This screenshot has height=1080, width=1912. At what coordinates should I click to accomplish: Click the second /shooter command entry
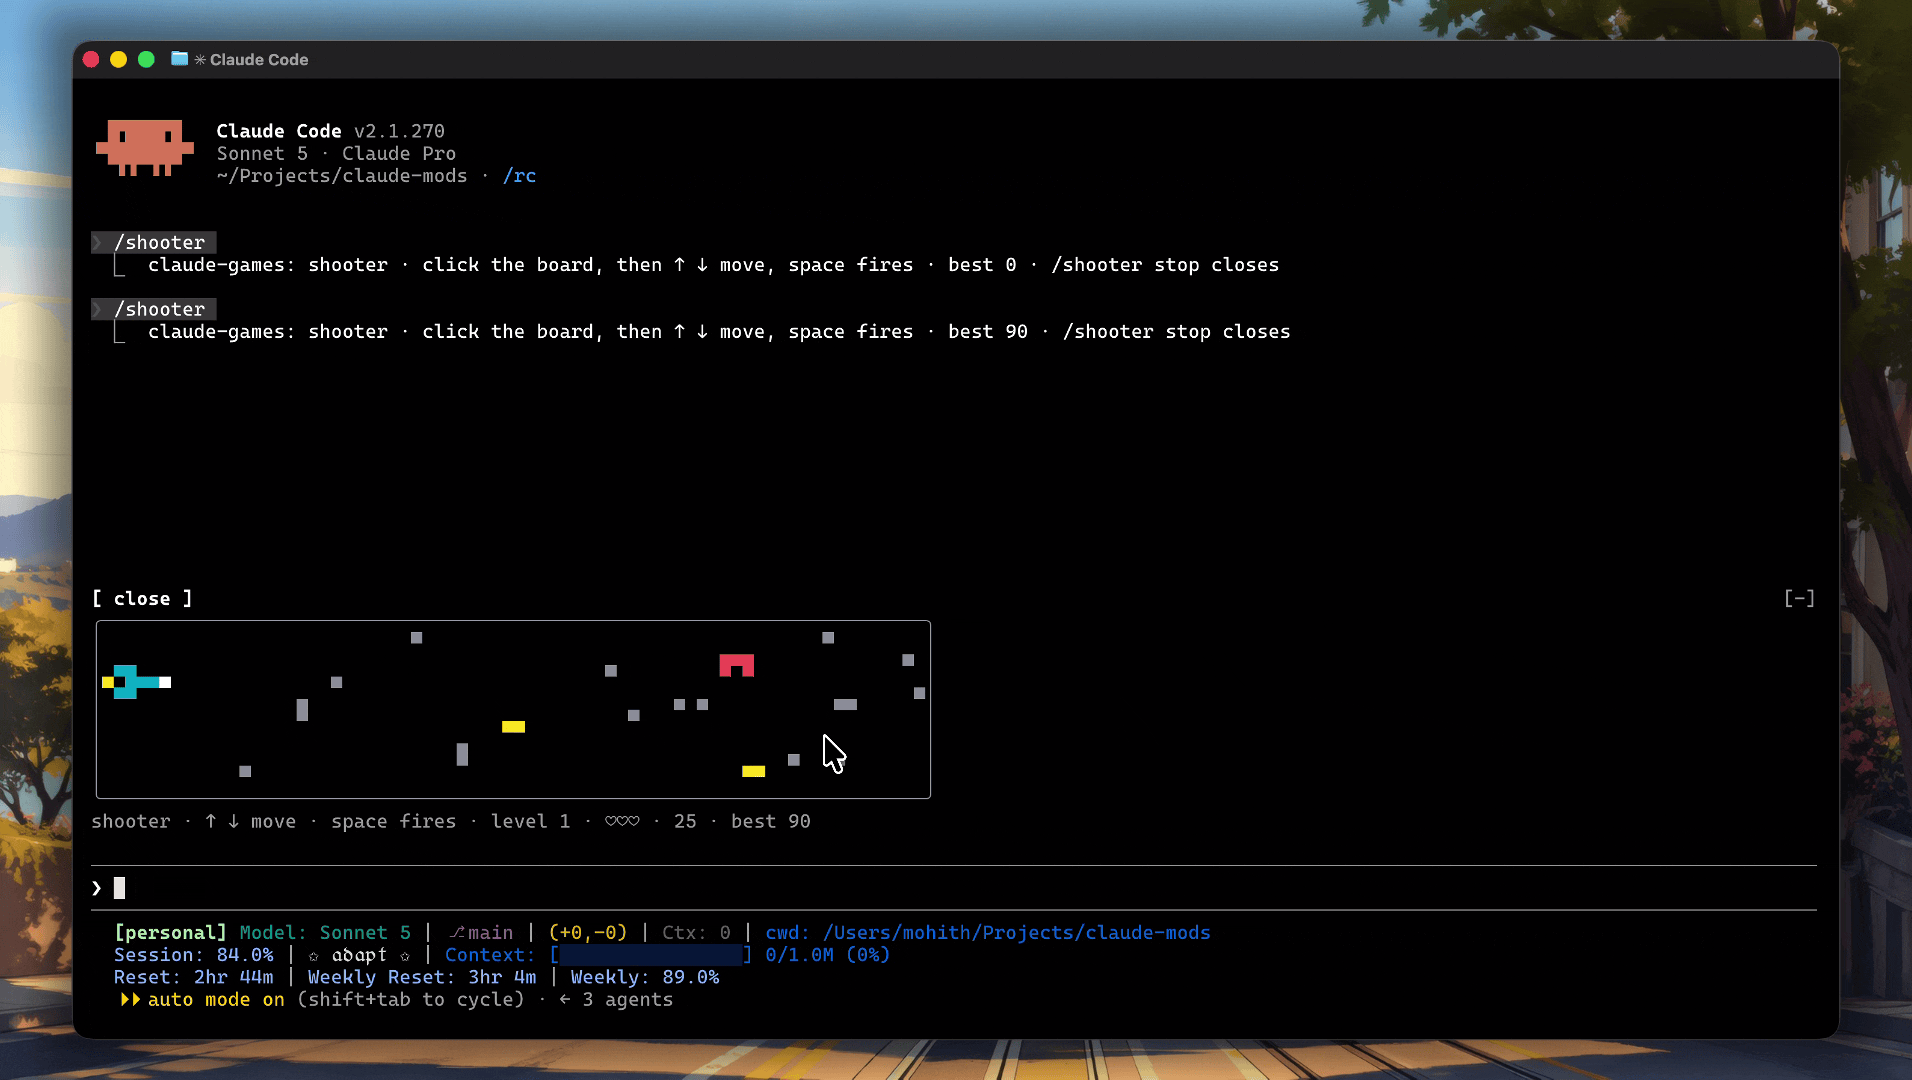pos(155,309)
